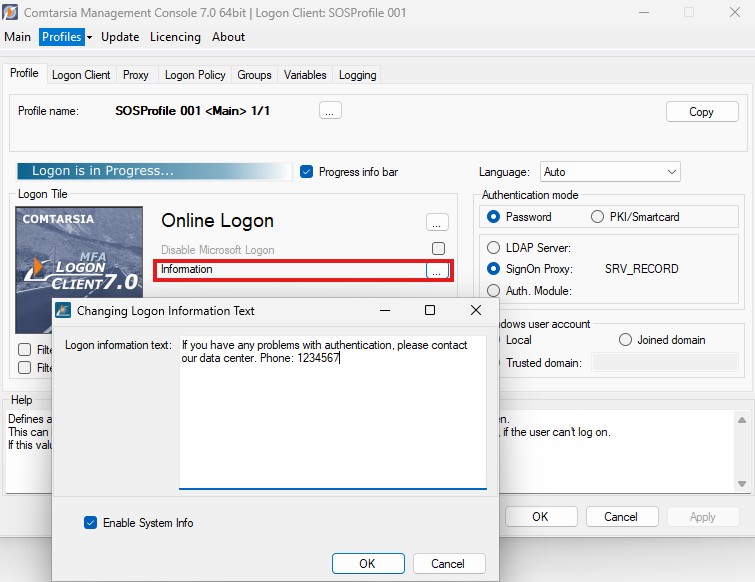
Task: Select the PKI/Smartcard authentication mode
Action: pyautogui.click(x=598, y=217)
